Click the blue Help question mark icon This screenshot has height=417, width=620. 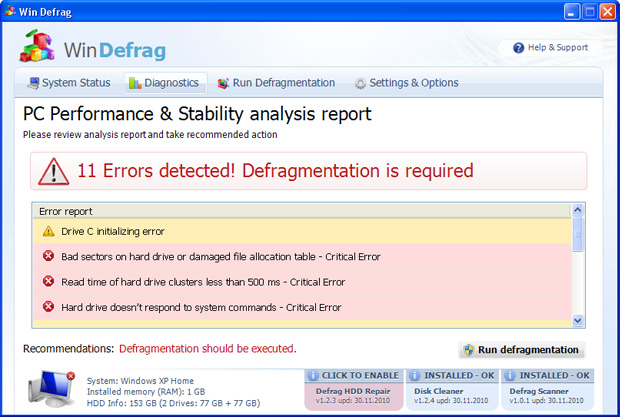coord(518,48)
